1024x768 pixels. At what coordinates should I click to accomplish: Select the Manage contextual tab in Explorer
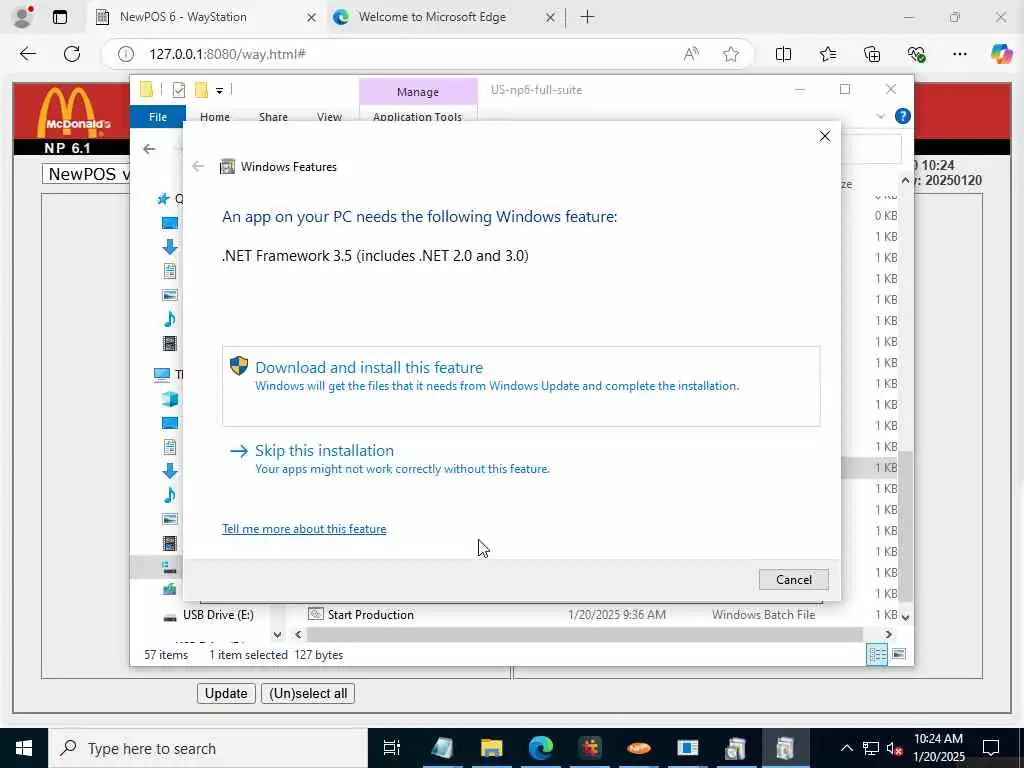tap(418, 92)
